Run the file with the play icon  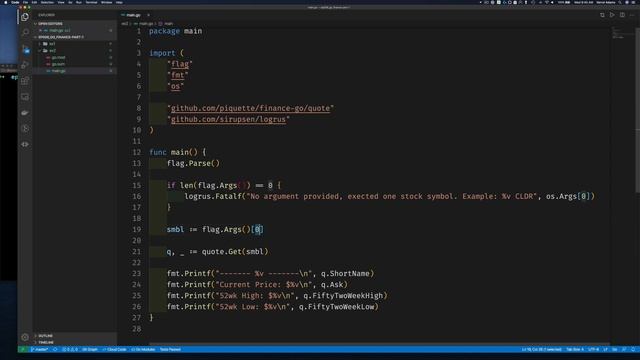tap(612, 15)
